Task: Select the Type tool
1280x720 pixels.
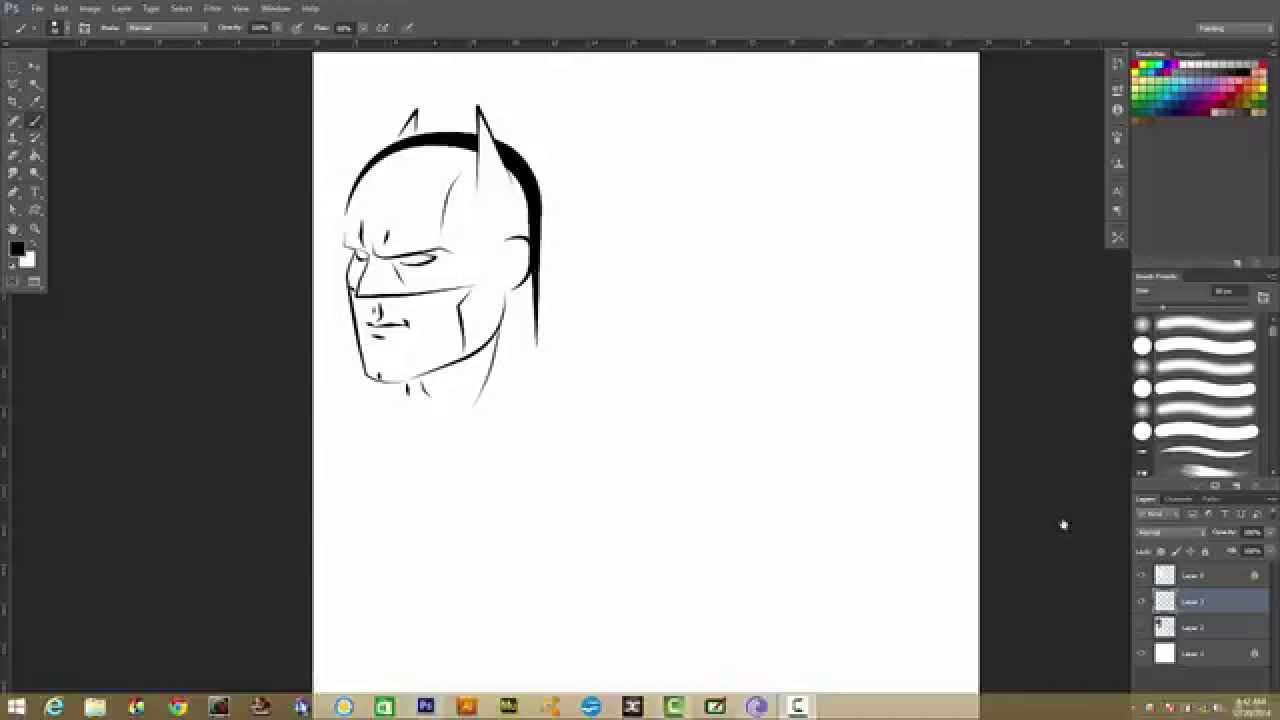Action: tap(35, 192)
